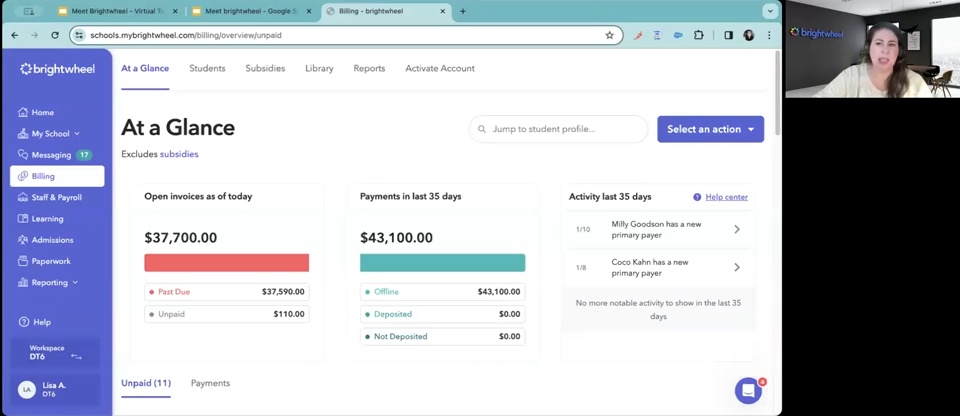
Task: Click Jump to student profile search field
Action: (x=558, y=129)
